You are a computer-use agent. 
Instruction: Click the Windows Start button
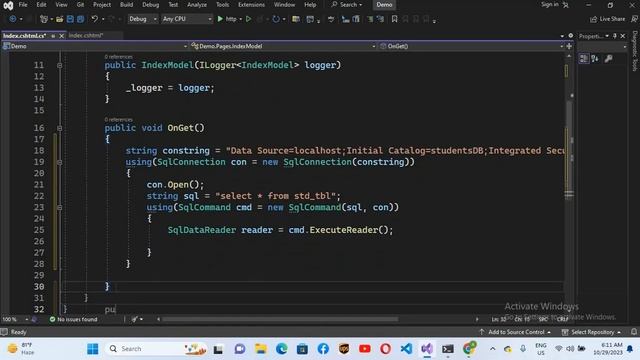click(x=93, y=349)
